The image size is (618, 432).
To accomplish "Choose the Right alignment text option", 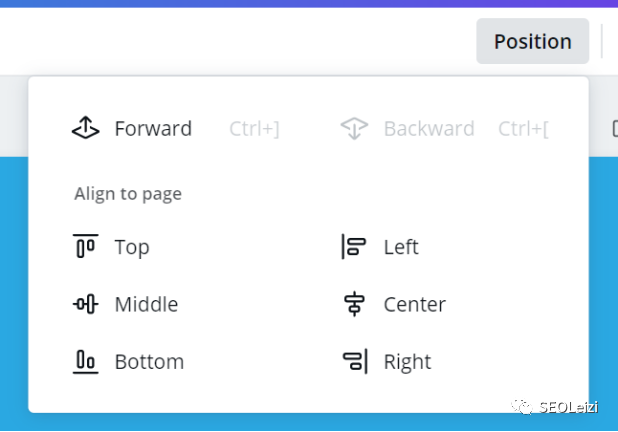I will click(407, 362).
